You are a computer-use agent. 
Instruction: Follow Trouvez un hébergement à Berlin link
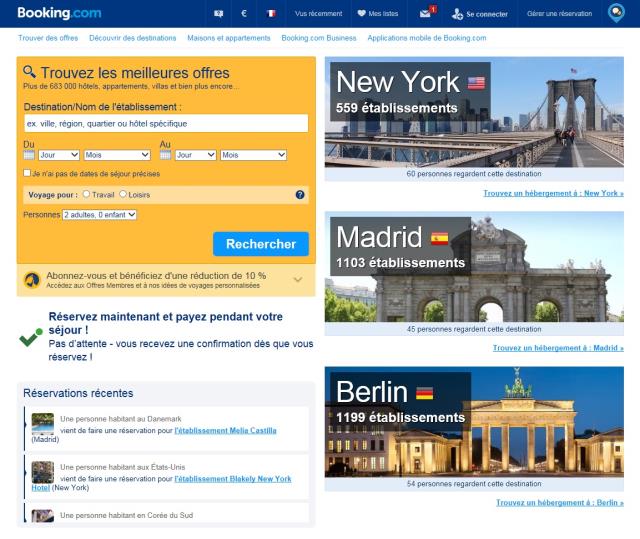point(560,503)
